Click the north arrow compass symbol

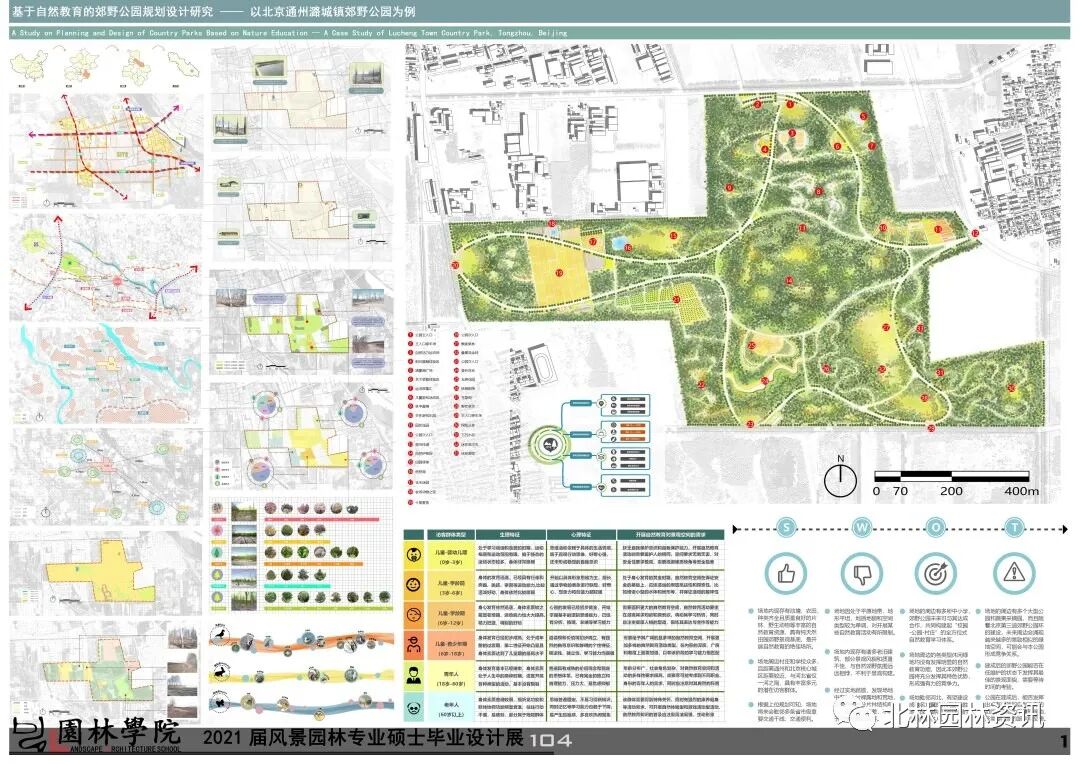pyautogui.click(x=840, y=477)
